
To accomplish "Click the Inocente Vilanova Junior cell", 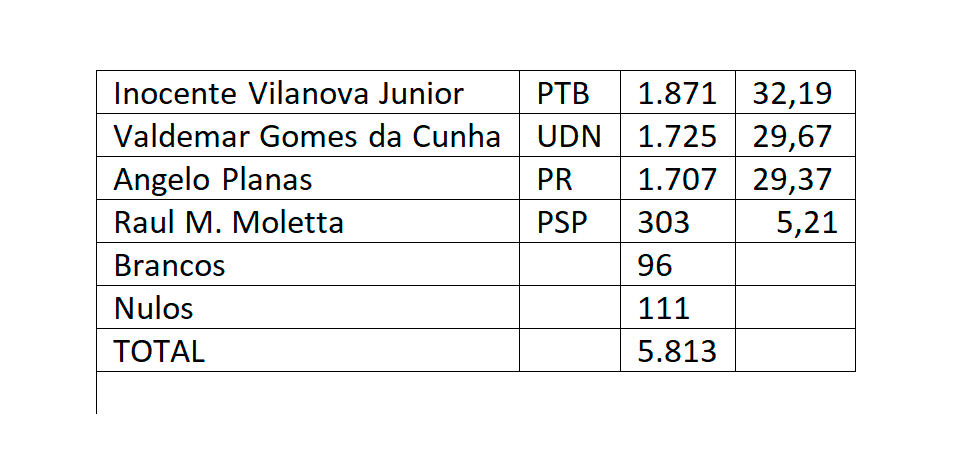I will coord(308,92).
